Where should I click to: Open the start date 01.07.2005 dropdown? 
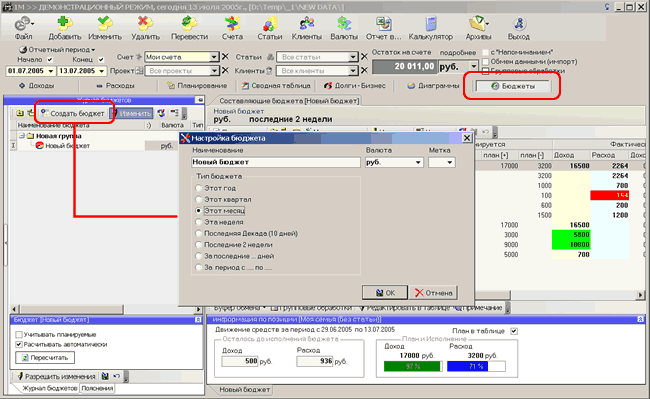(51, 71)
